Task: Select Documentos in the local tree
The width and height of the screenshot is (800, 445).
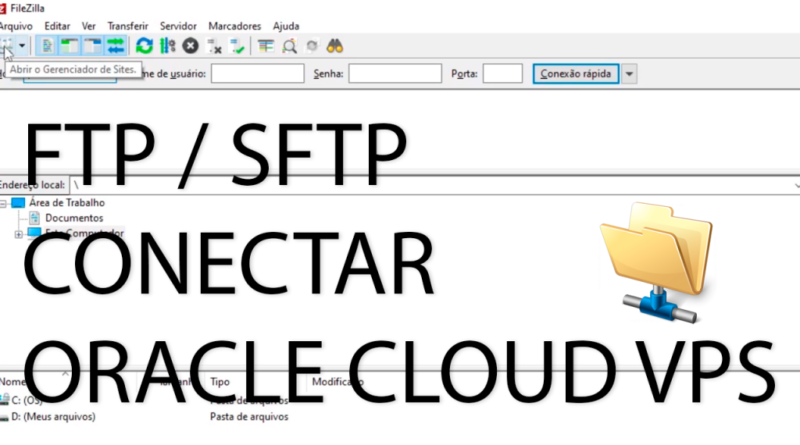Action: [74, 218]
